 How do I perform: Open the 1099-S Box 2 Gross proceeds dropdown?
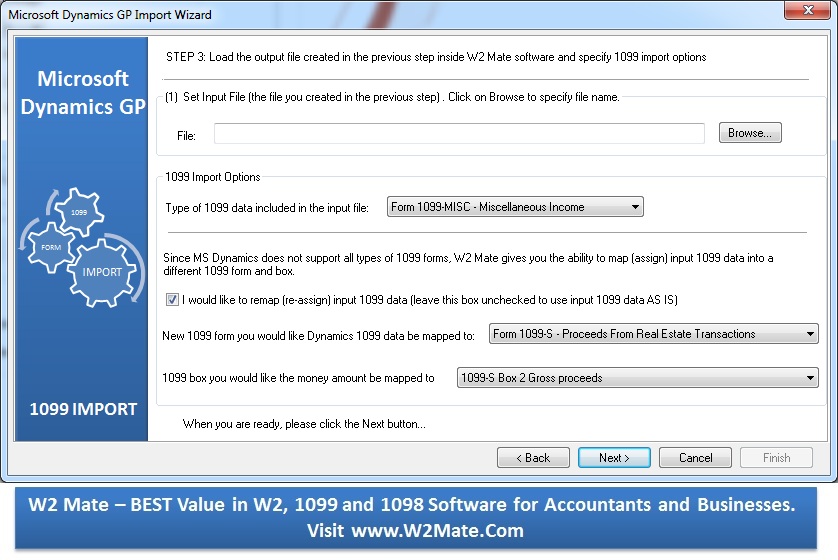pos(637,378)
